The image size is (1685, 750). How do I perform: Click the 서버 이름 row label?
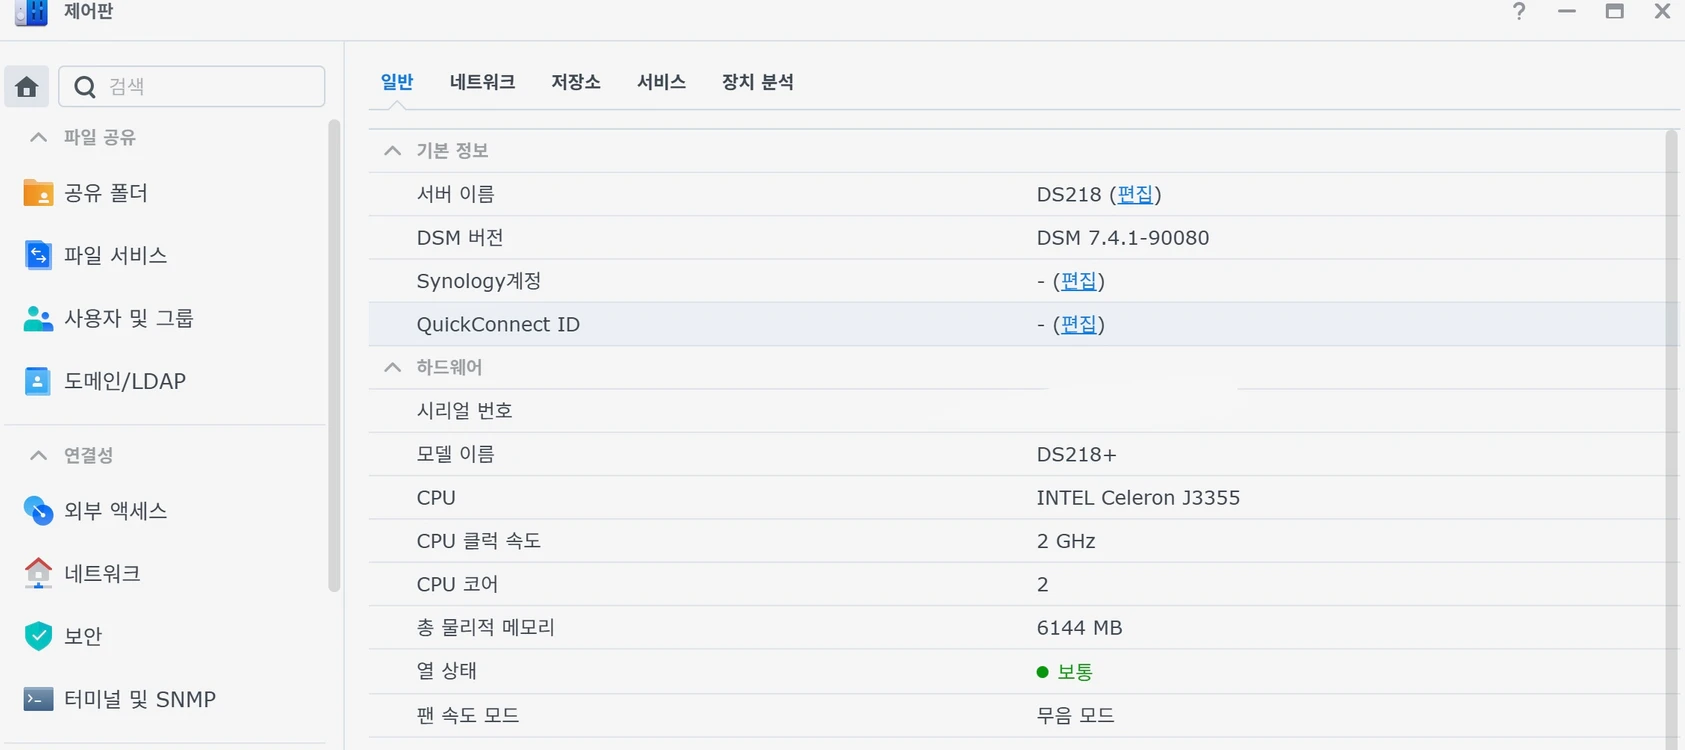pos(455,194)
